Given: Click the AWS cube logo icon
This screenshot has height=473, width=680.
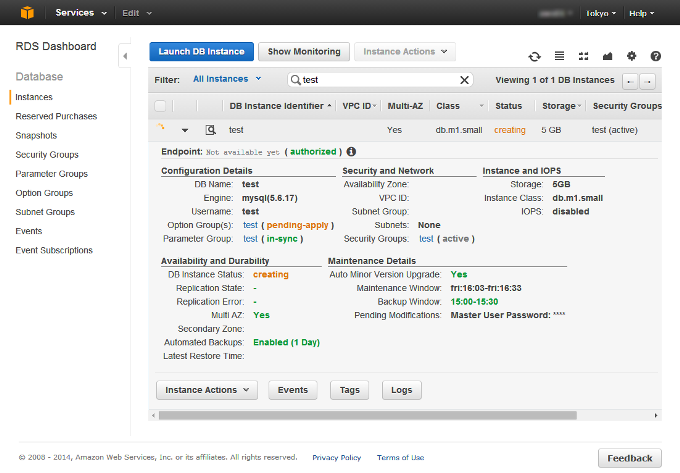Looking at the screenshot, I should 27,13.
